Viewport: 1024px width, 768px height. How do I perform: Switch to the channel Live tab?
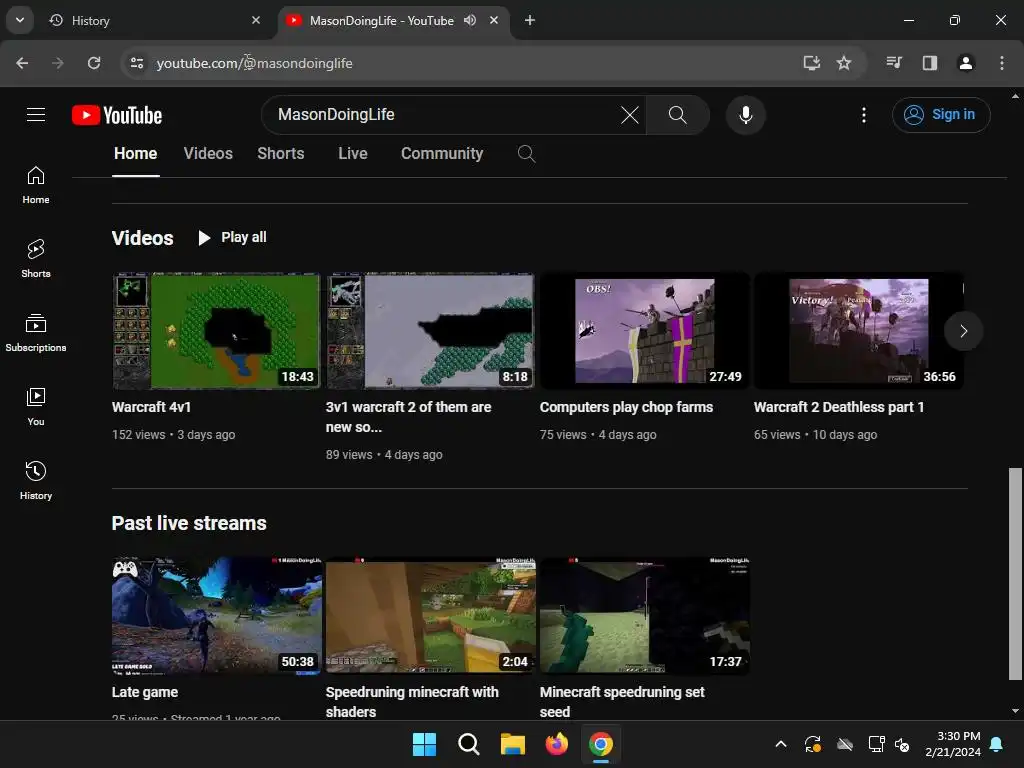point(353,153)
